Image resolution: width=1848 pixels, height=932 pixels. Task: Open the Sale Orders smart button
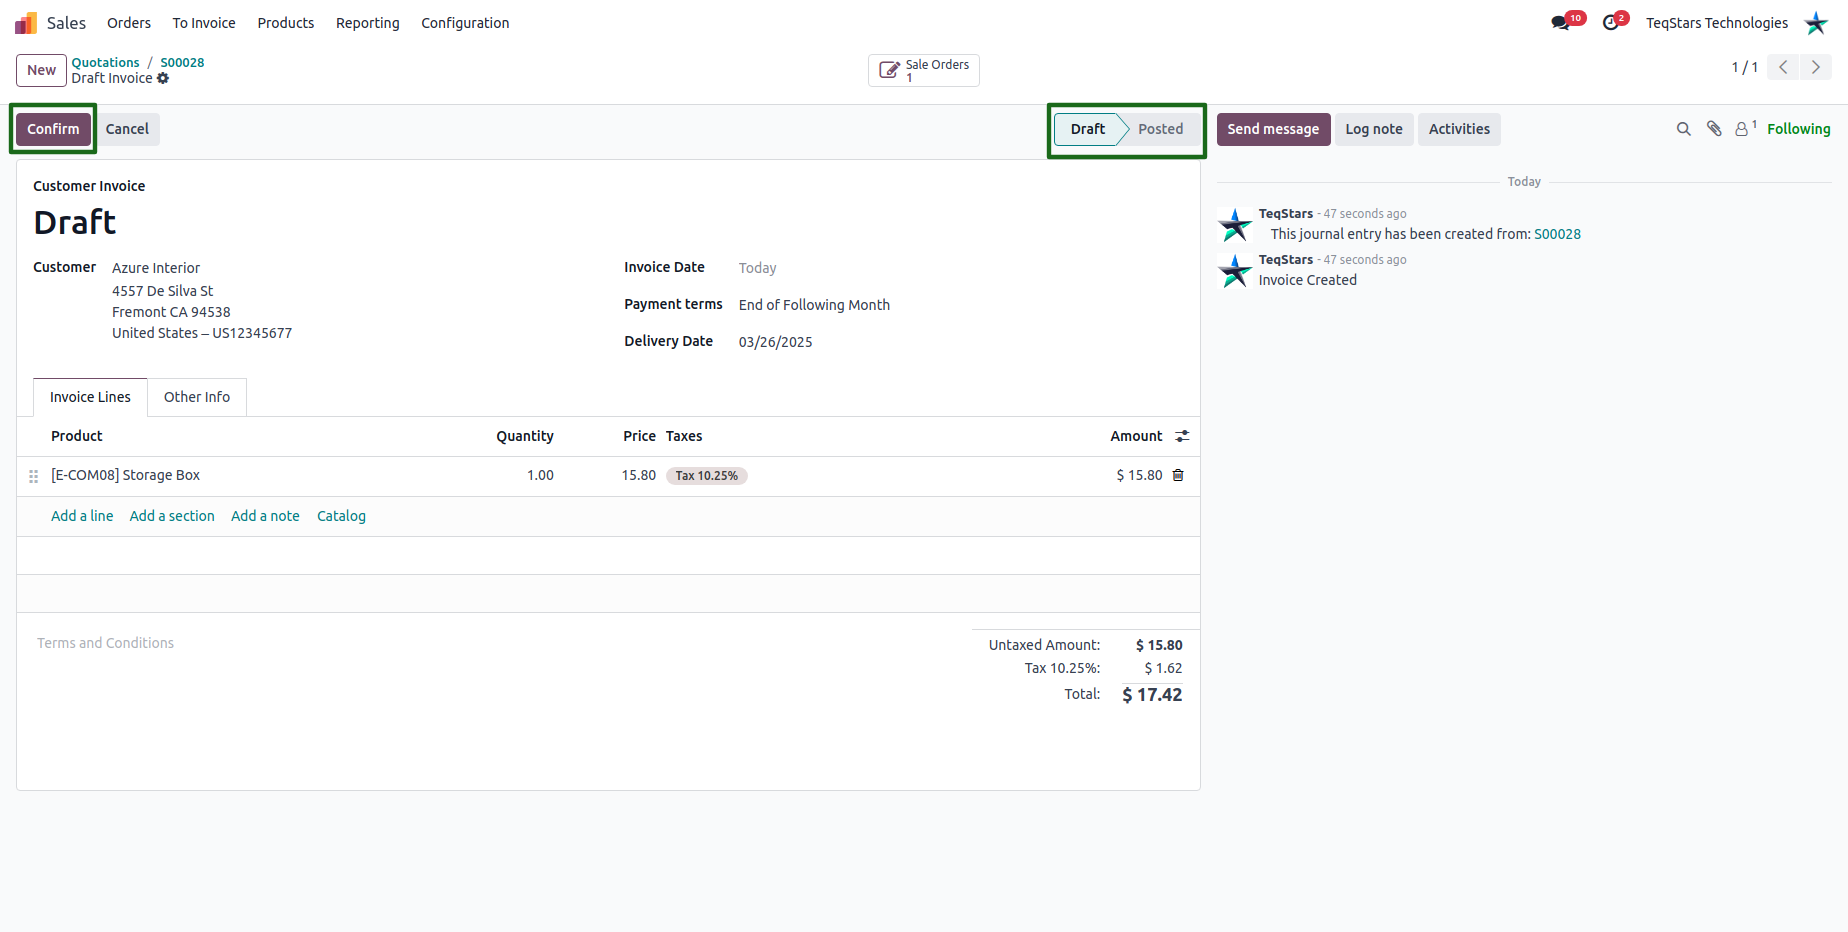coord(924,70)
